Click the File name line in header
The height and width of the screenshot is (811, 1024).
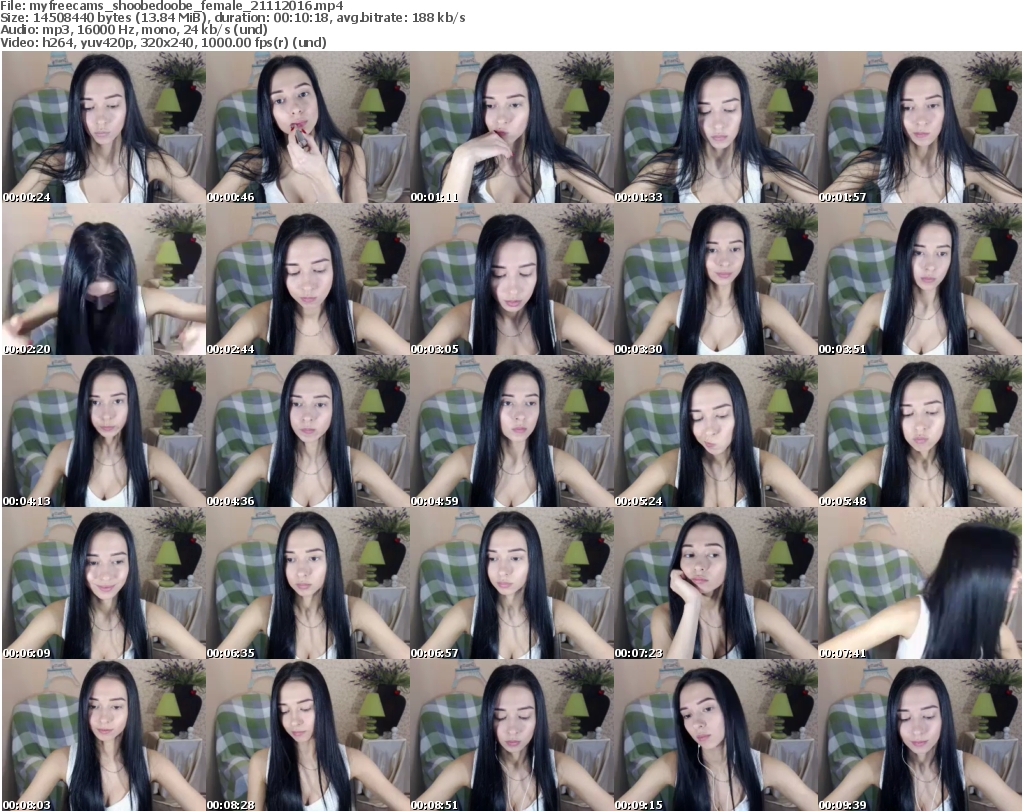[x=172, y=6]
